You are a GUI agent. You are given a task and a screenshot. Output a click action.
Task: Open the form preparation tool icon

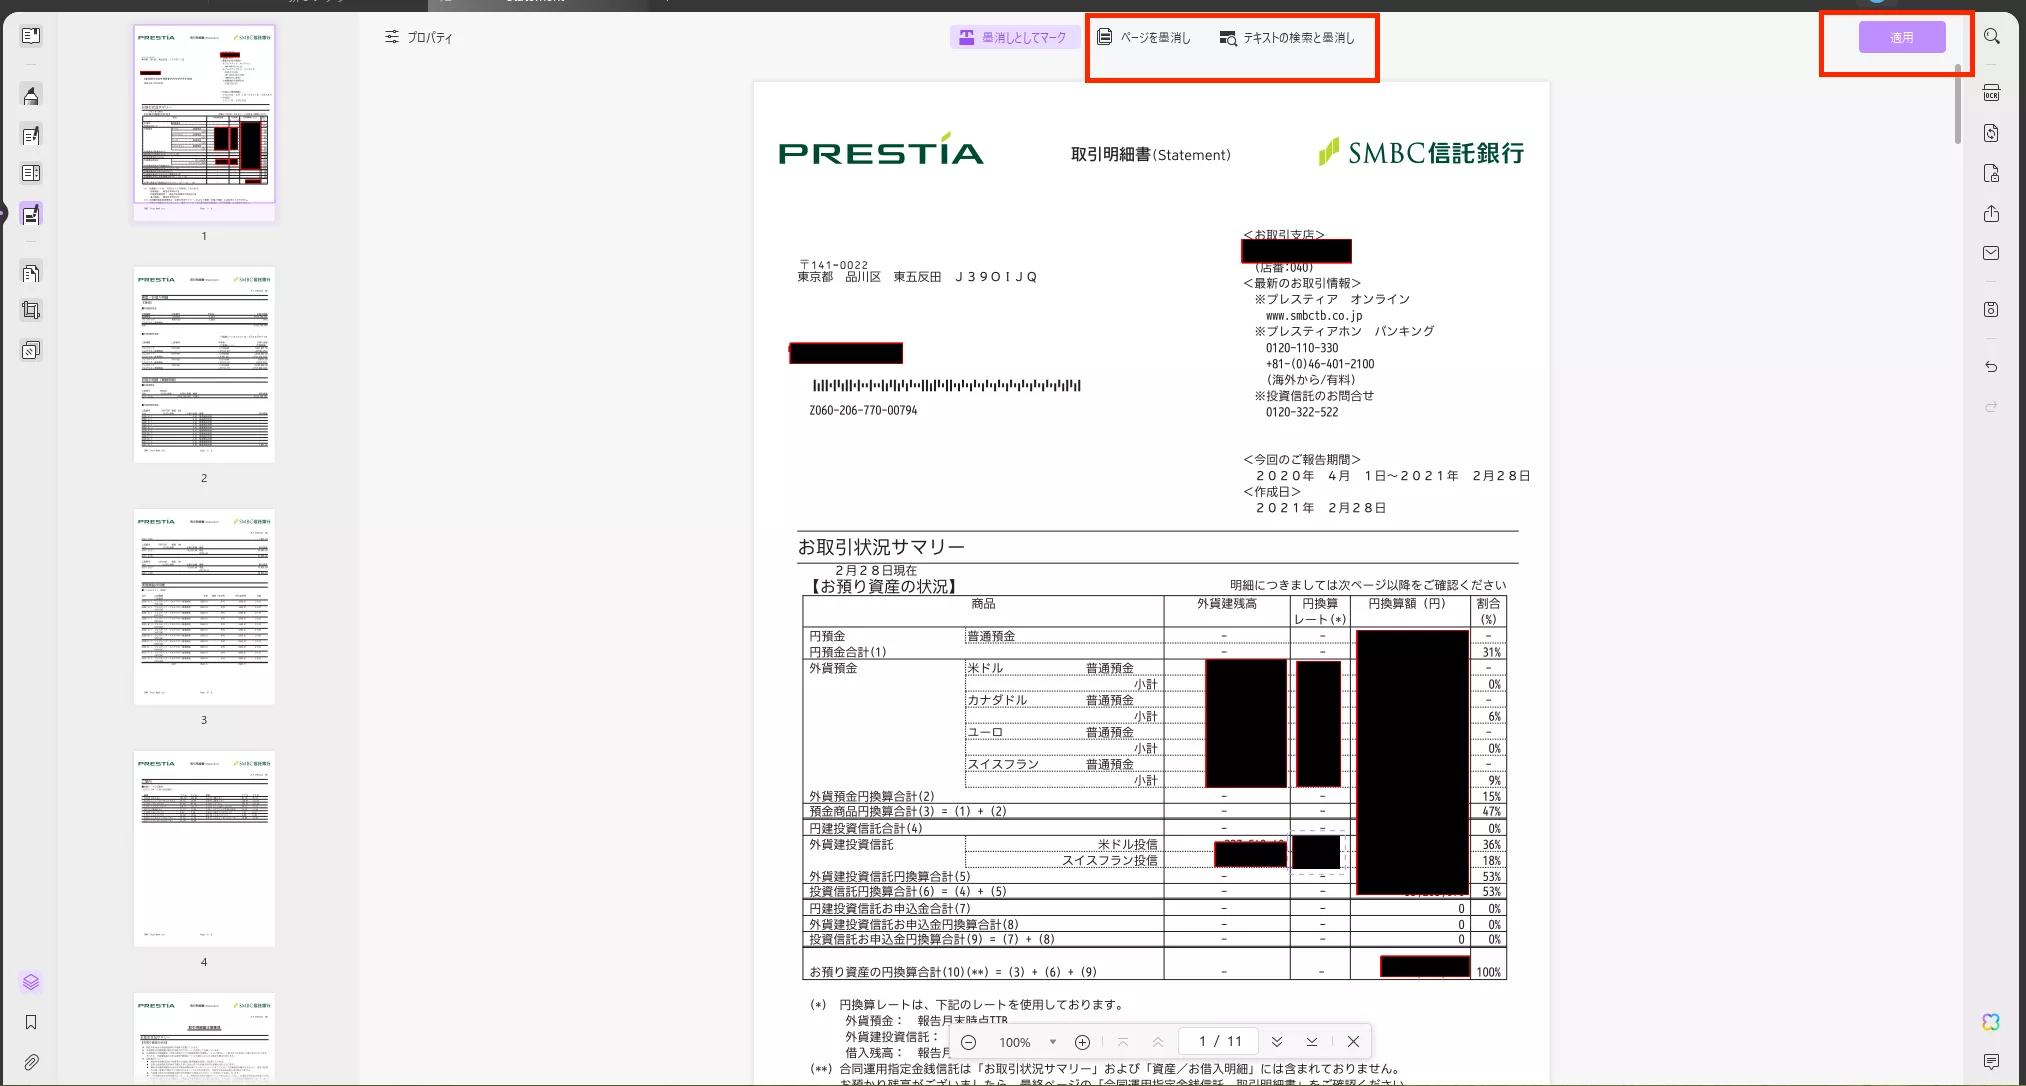tap(31, 173)
